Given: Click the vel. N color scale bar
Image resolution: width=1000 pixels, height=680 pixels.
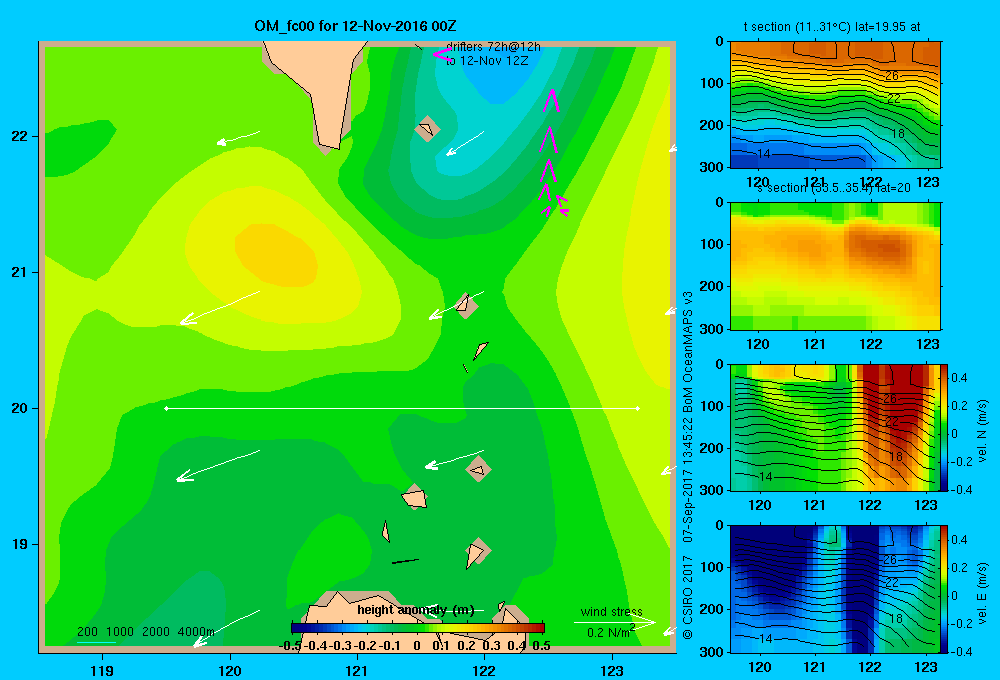Looking at the screenshot, I should (944, 427).
